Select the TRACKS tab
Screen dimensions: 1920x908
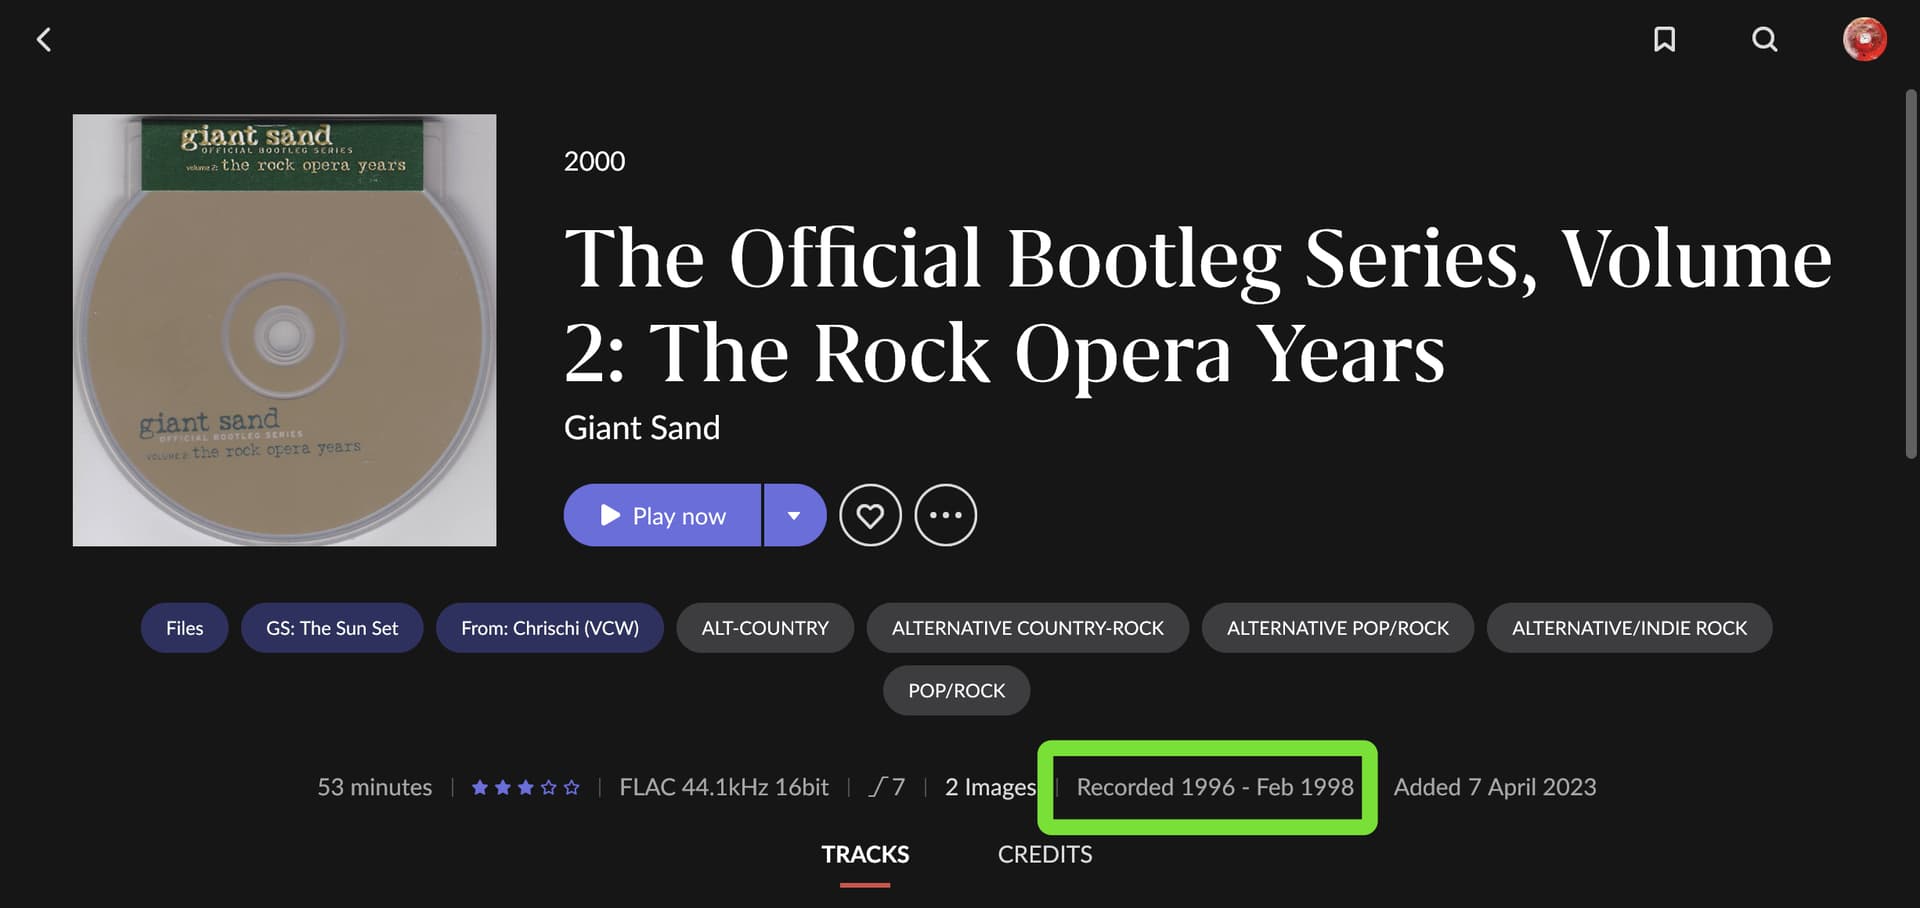pyautogui.click(x=865, y=854)
